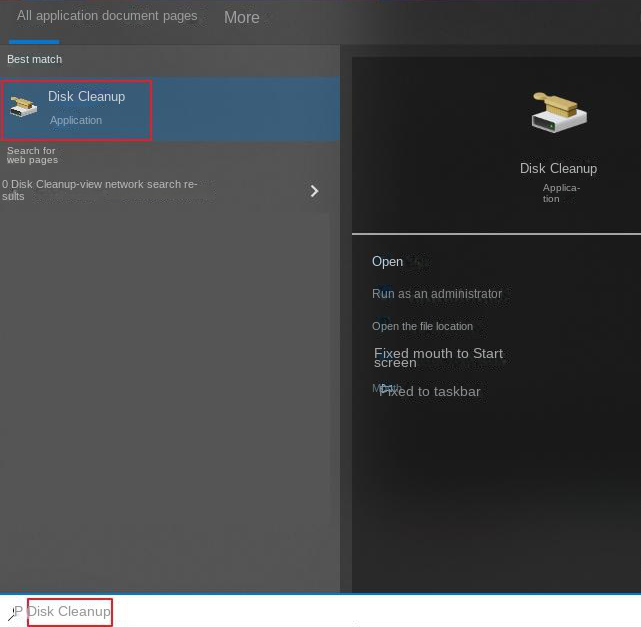Click the Search for web pages heading

click(32, 155)
